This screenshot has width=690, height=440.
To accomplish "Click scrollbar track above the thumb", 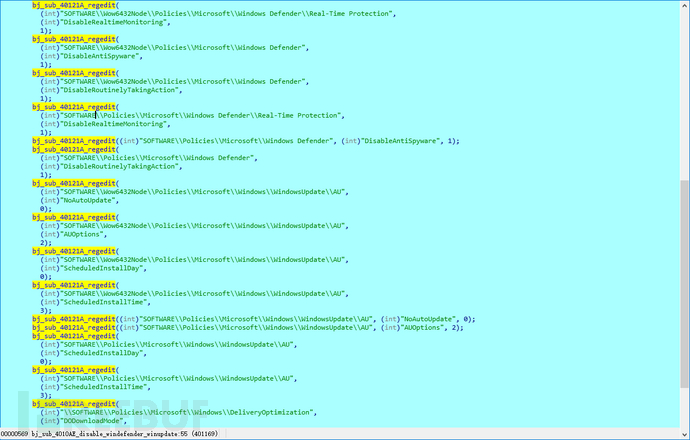I will 685,94.
